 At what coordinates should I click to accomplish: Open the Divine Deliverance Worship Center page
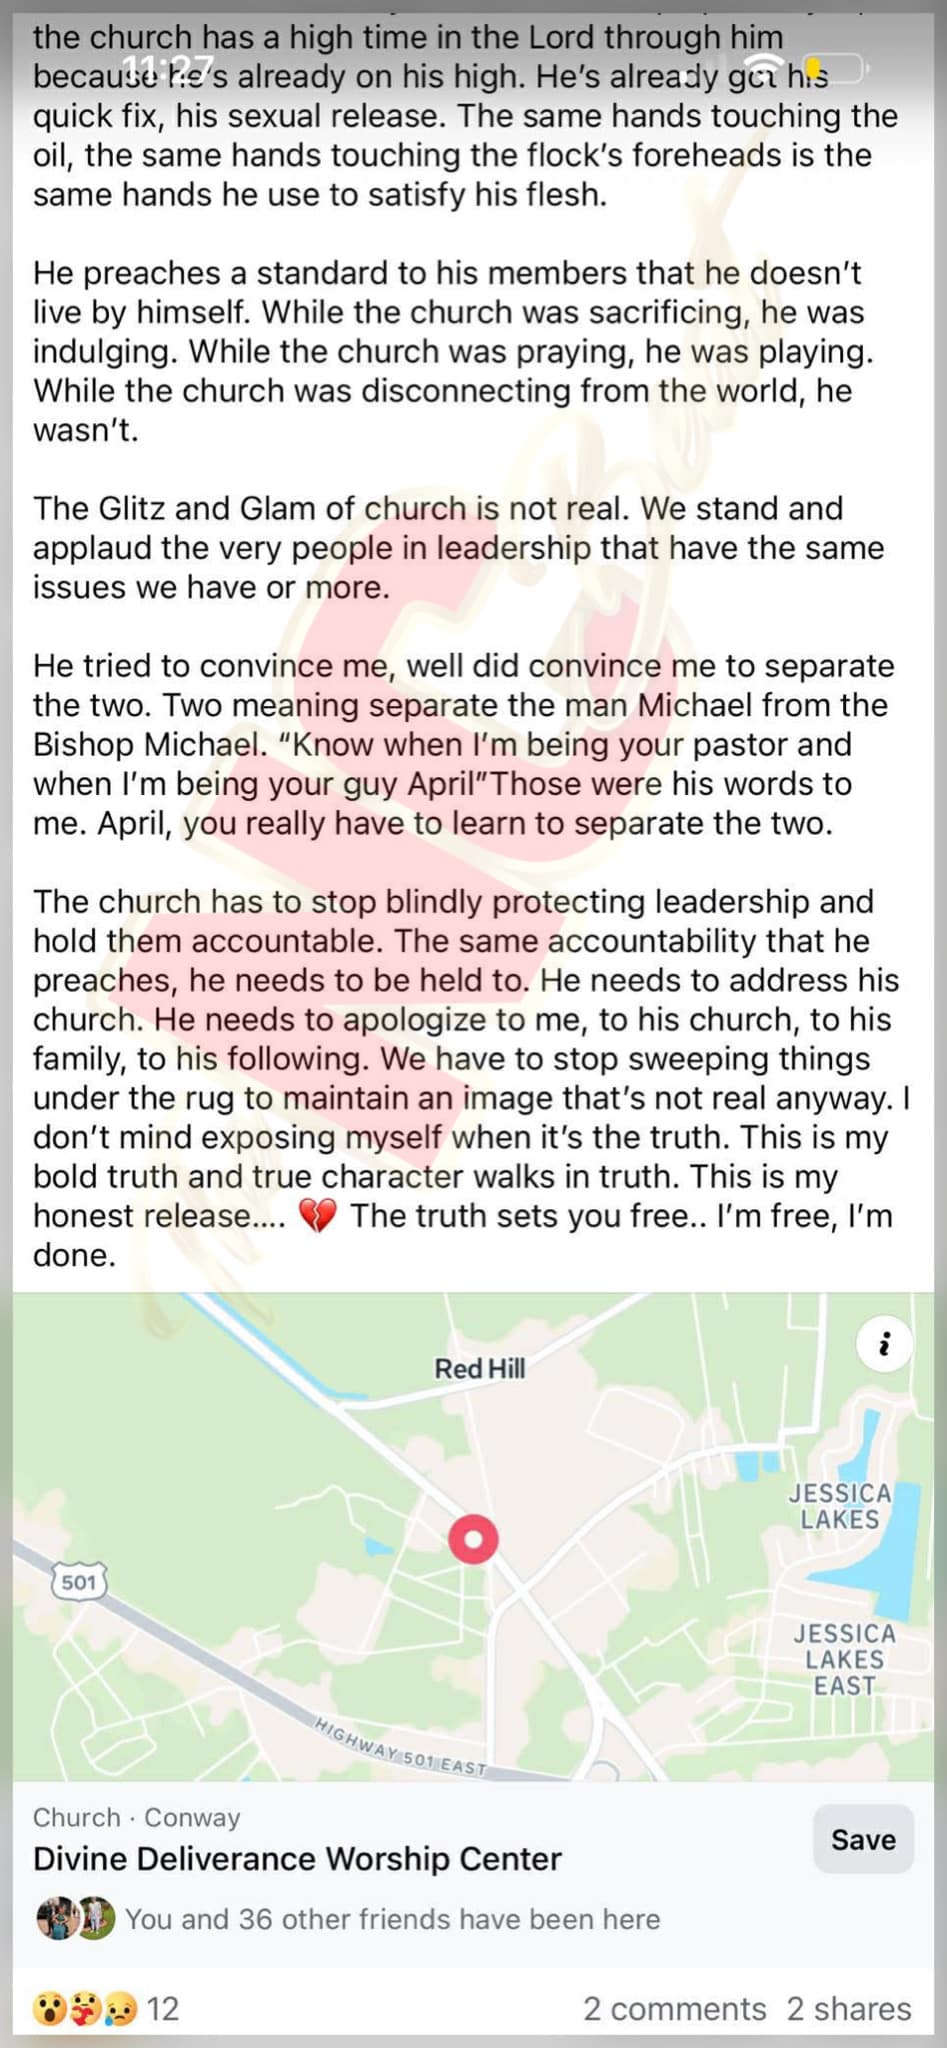click(297, 1859)
